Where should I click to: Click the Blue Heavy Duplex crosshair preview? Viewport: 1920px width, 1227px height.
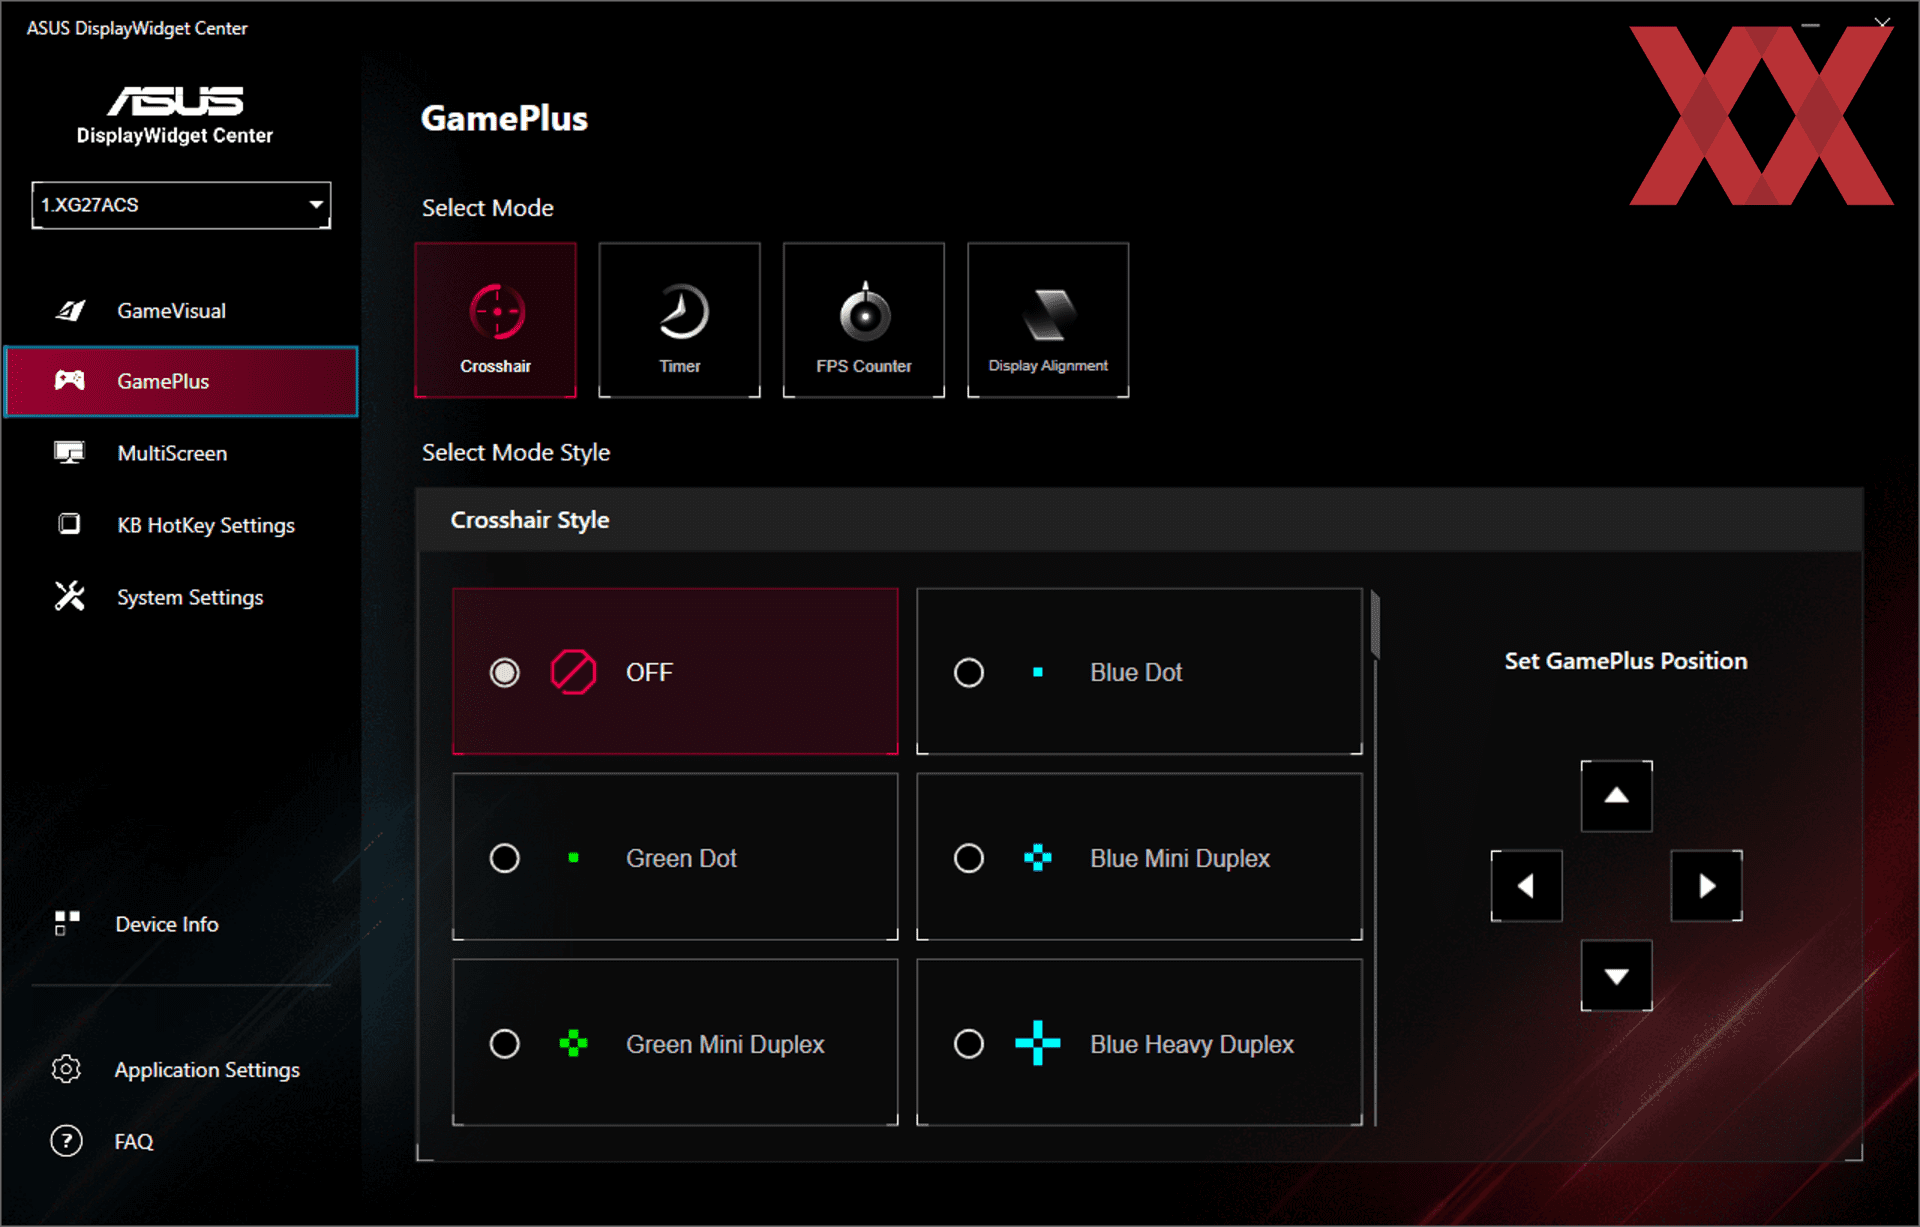click(x=1038, y=1044)
